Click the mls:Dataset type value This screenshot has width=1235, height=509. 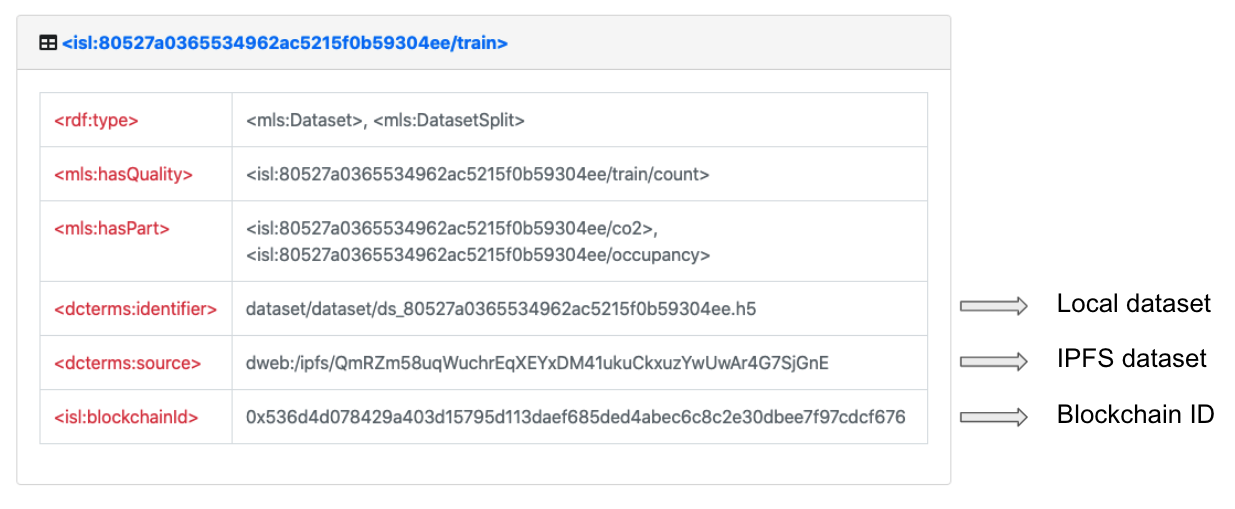(304, 120)
